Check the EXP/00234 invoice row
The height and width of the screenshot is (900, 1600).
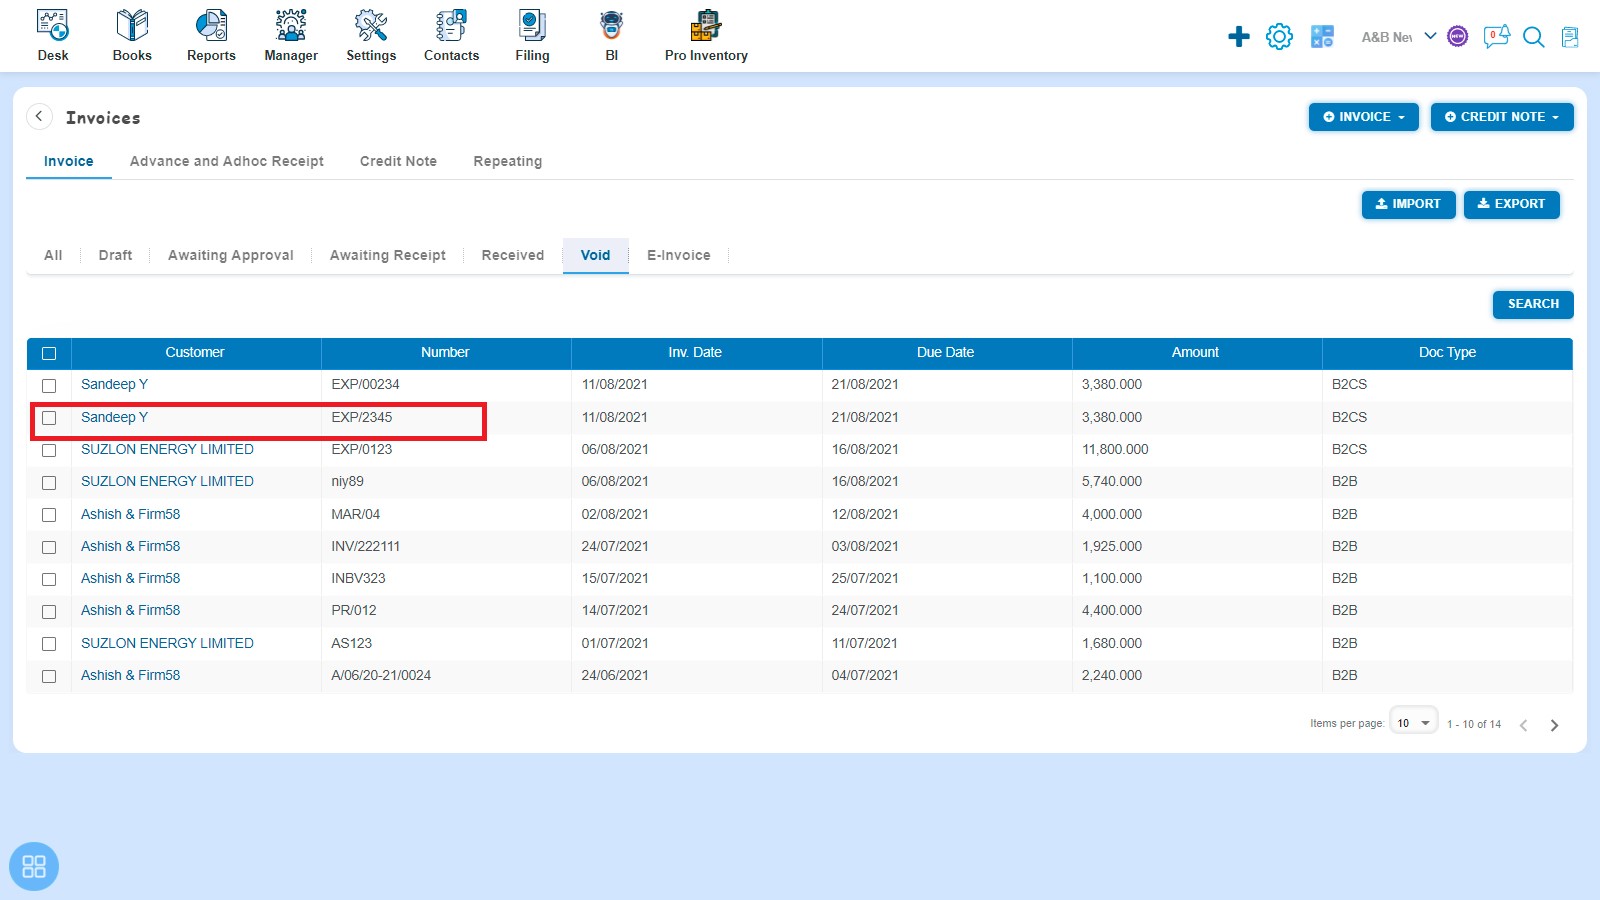pos(49,385)
